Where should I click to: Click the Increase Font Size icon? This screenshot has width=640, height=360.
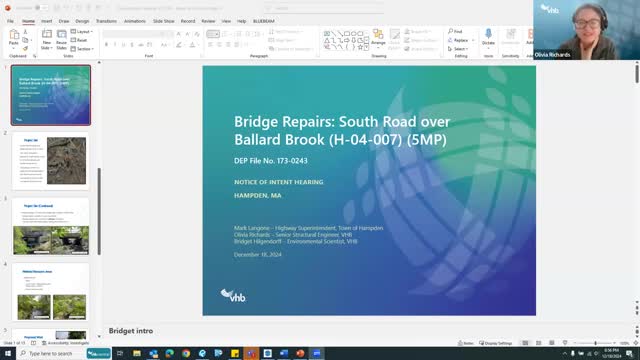pyautogui.click(x=178, y=34)
